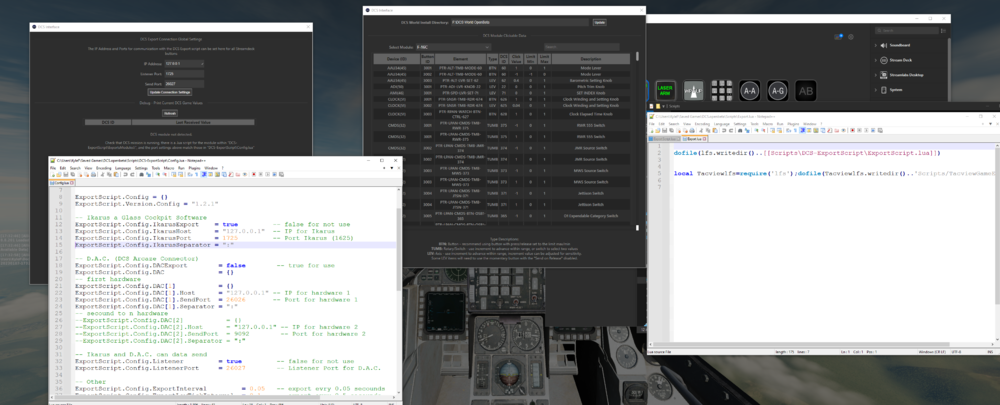The height and width of the screenshot is (405, 1000).
Task: Click the grid keypad Stream Deck key
Action: tap(721, 91)
